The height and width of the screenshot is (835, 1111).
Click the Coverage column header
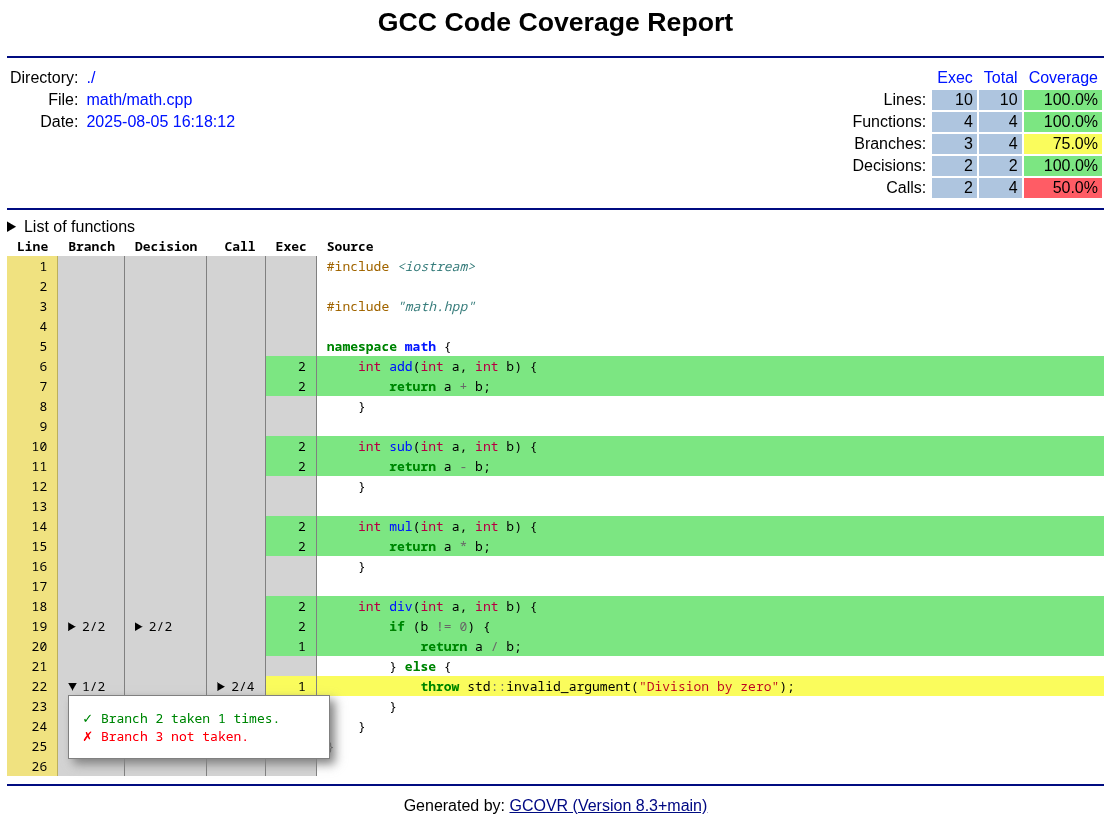tap(1063, 78)
